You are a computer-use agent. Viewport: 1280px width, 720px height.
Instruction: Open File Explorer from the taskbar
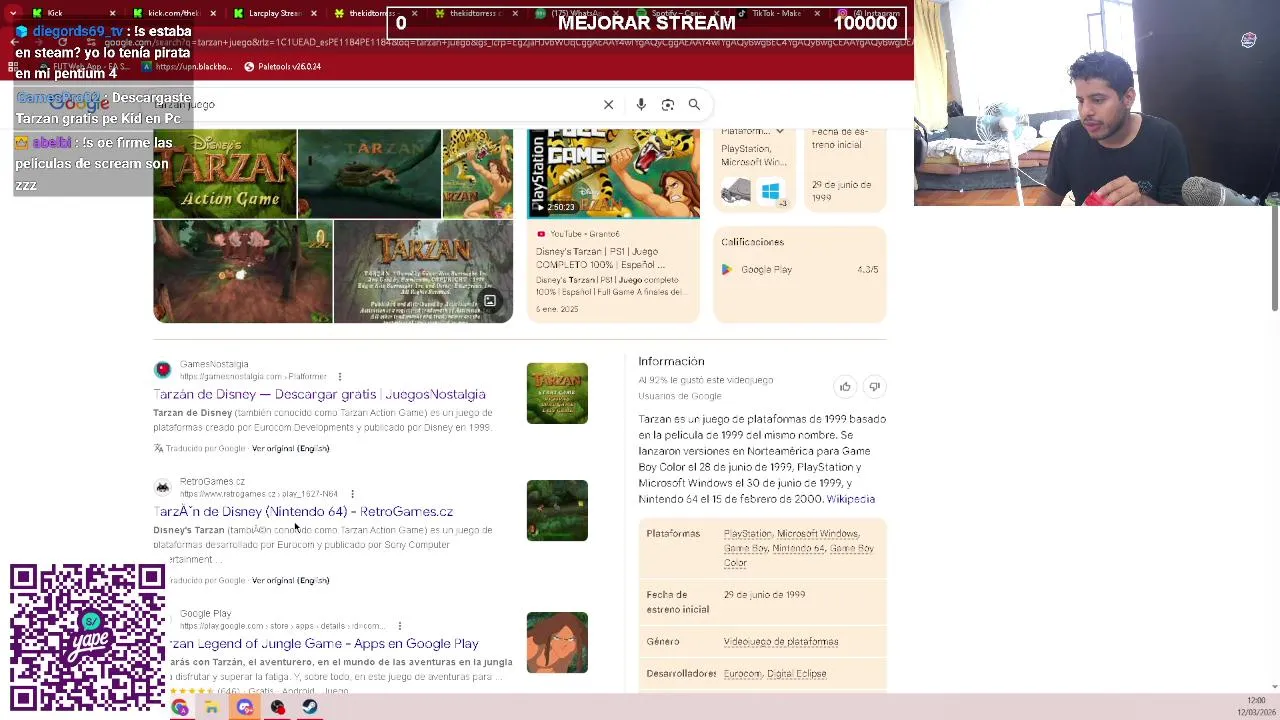pyautogui.click(x=212, y=707)
